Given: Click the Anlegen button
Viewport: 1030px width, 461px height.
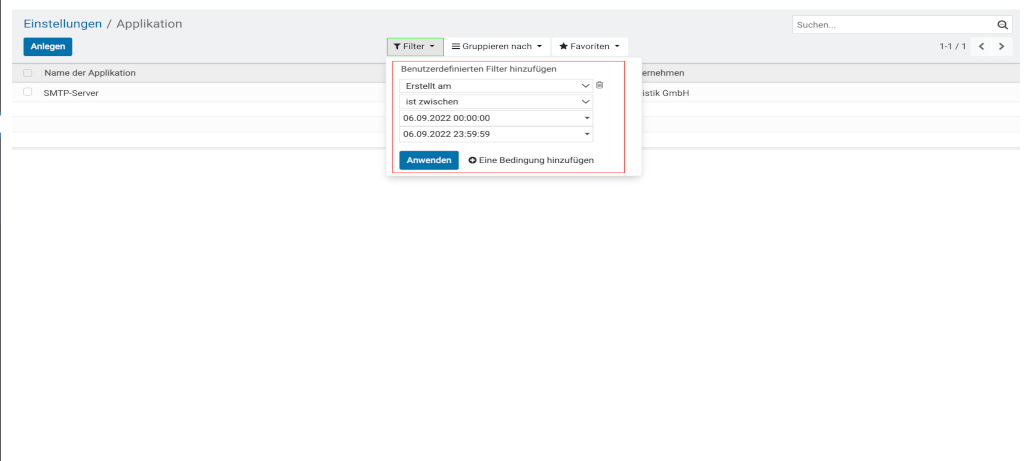Looking at the screenshot, I should [47, 47].
